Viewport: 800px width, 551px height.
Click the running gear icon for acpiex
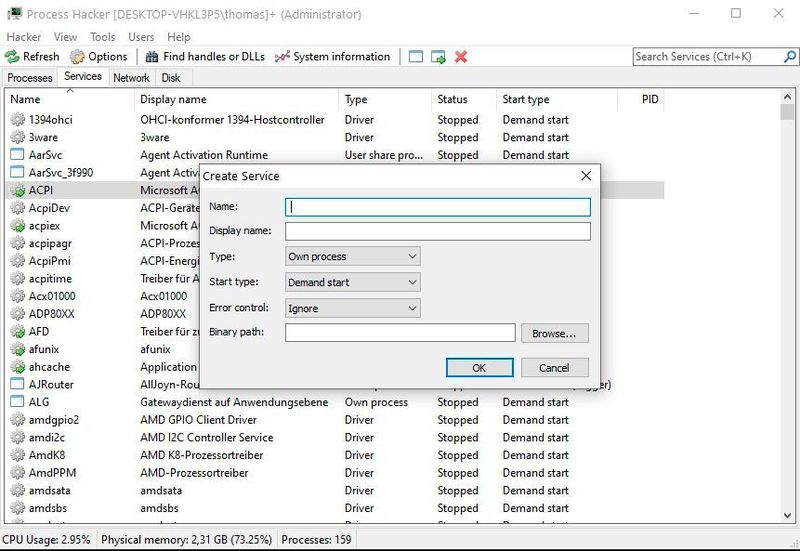(x=17, y=226)
